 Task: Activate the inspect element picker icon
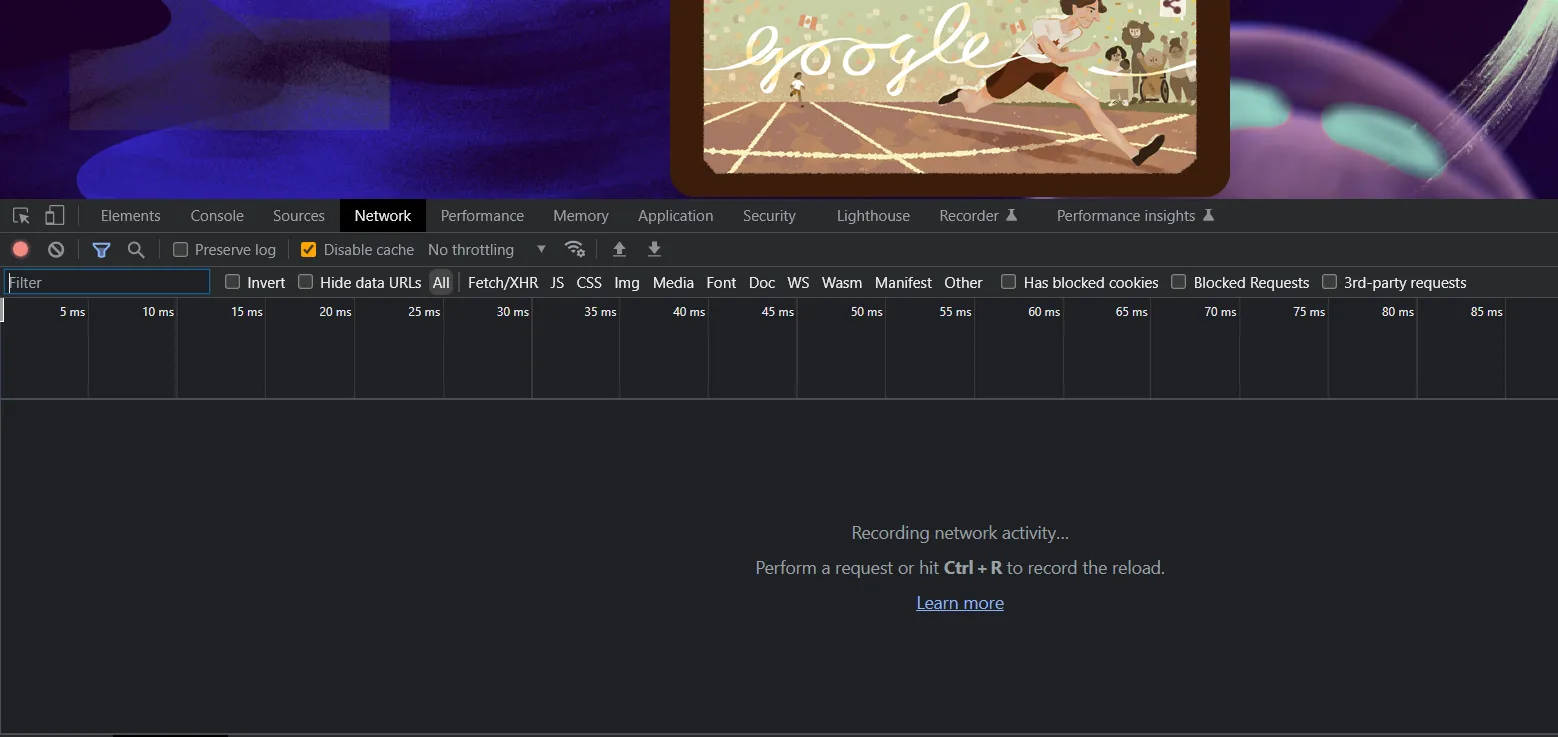pos(21,216)
